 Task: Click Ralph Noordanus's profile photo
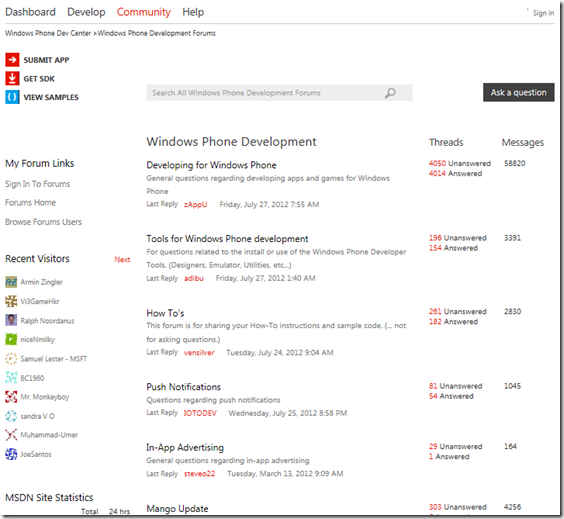click(x=11, y=320)
